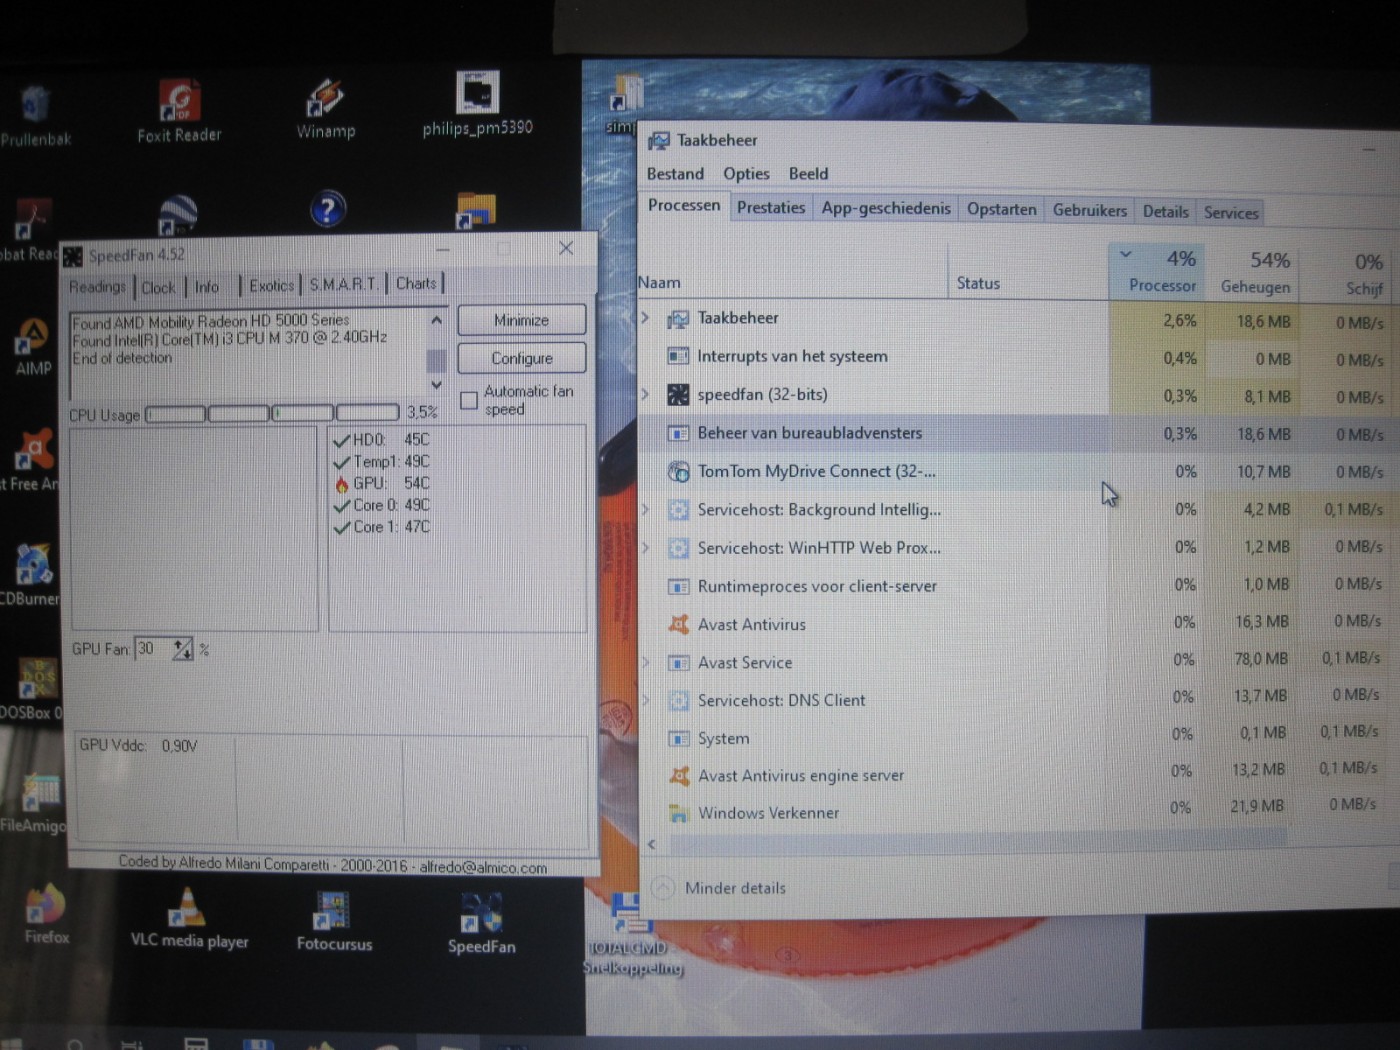
Task: Open the TOTALCMD Snelkoppeling desktop icon
Action: coord(632,936)
